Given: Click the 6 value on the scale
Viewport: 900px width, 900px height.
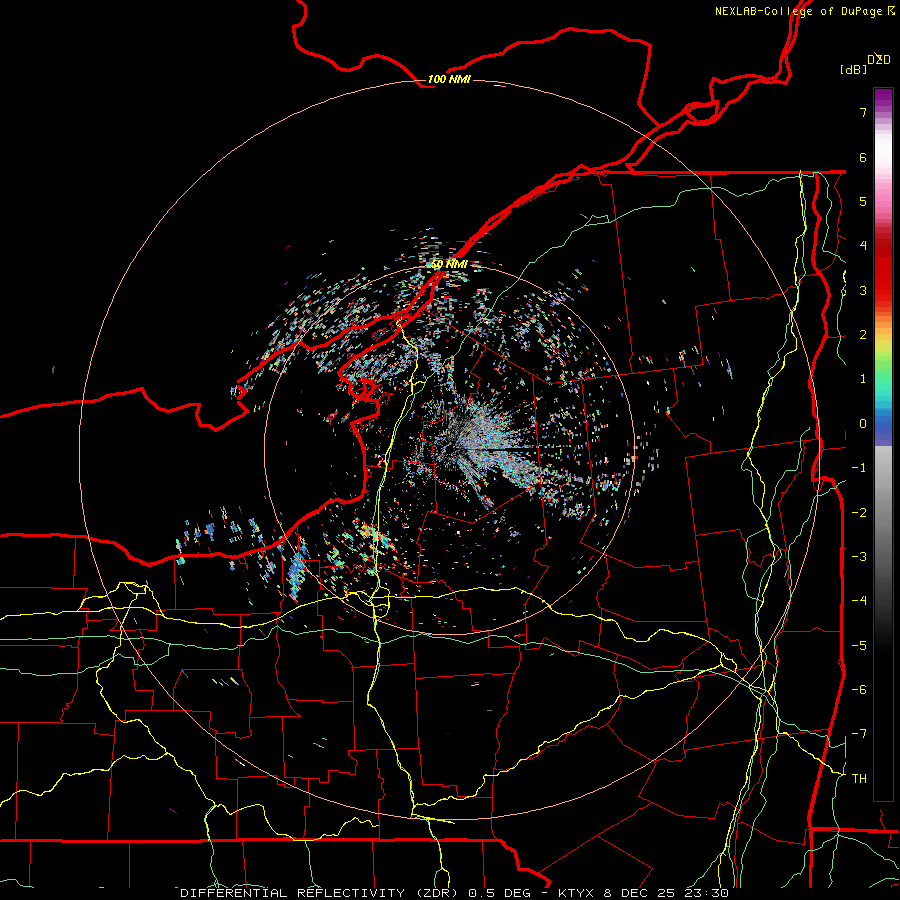Looking at the screenshot, I should pos(863,157).
